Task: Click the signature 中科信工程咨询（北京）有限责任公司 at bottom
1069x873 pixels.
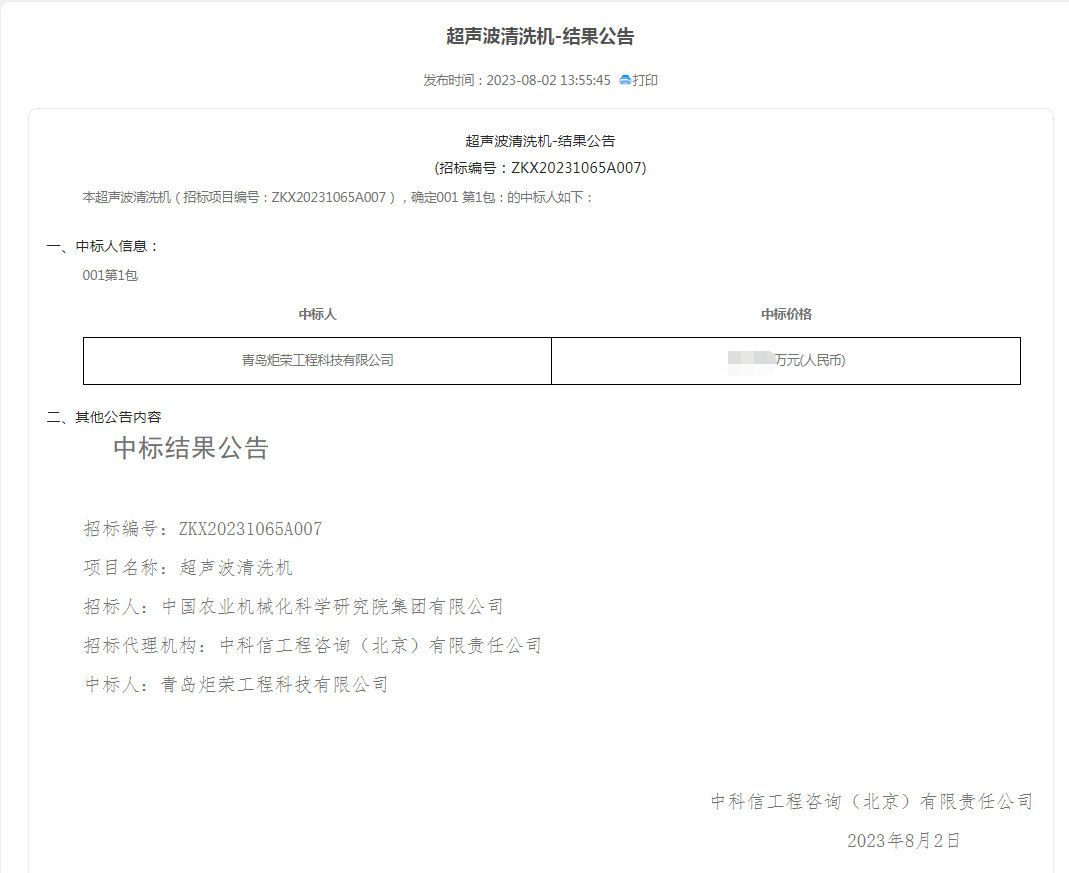Action: coord(872,801)
